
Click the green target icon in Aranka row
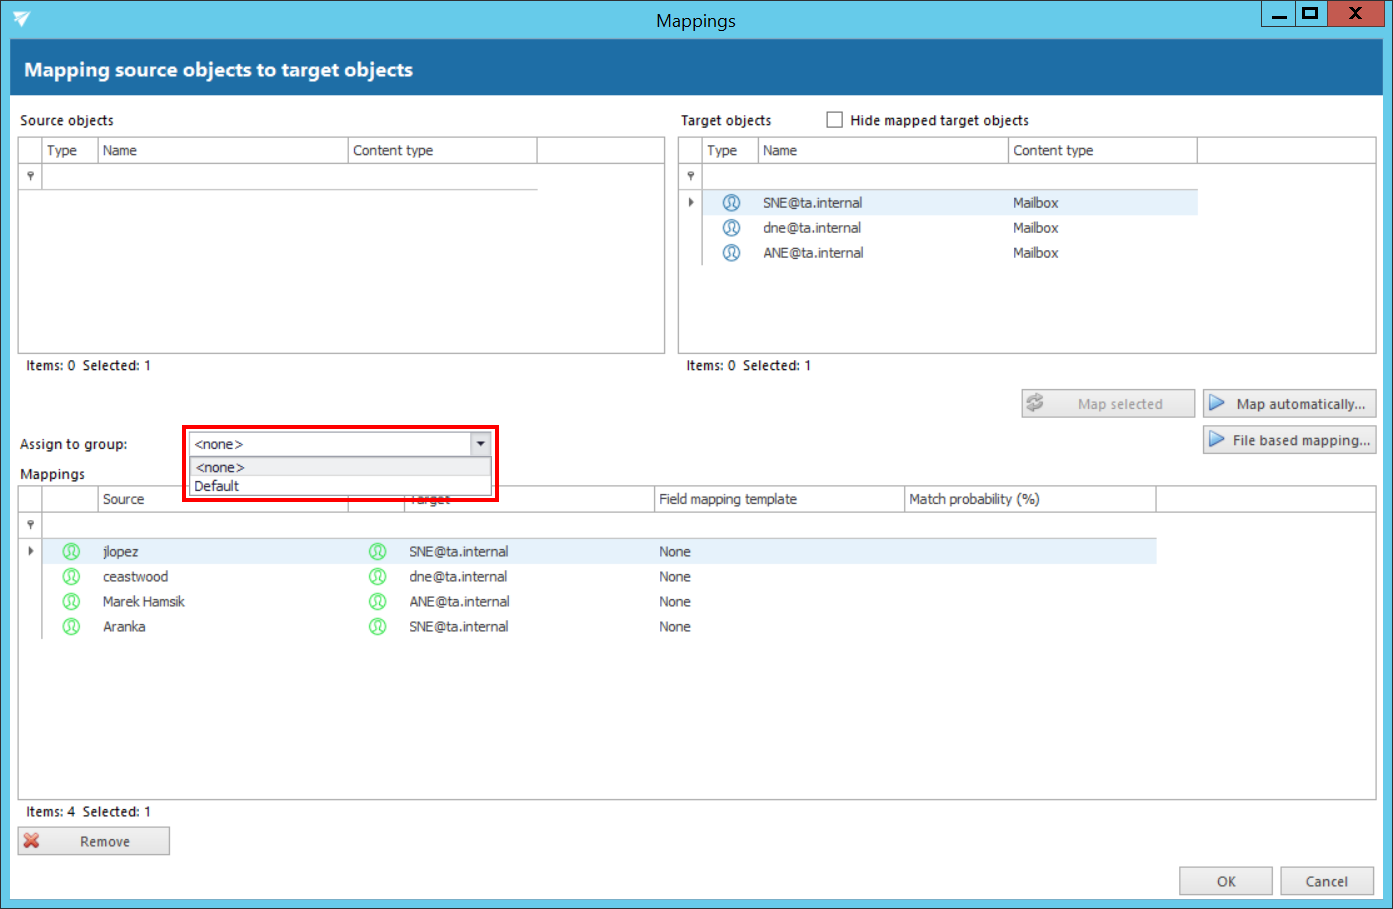[377, 627]
